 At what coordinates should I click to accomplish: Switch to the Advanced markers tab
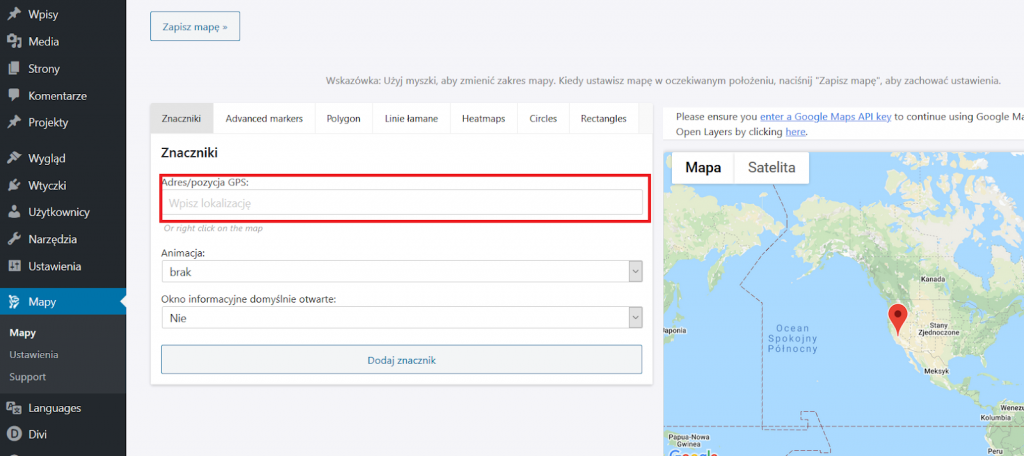tap(264, 119)
